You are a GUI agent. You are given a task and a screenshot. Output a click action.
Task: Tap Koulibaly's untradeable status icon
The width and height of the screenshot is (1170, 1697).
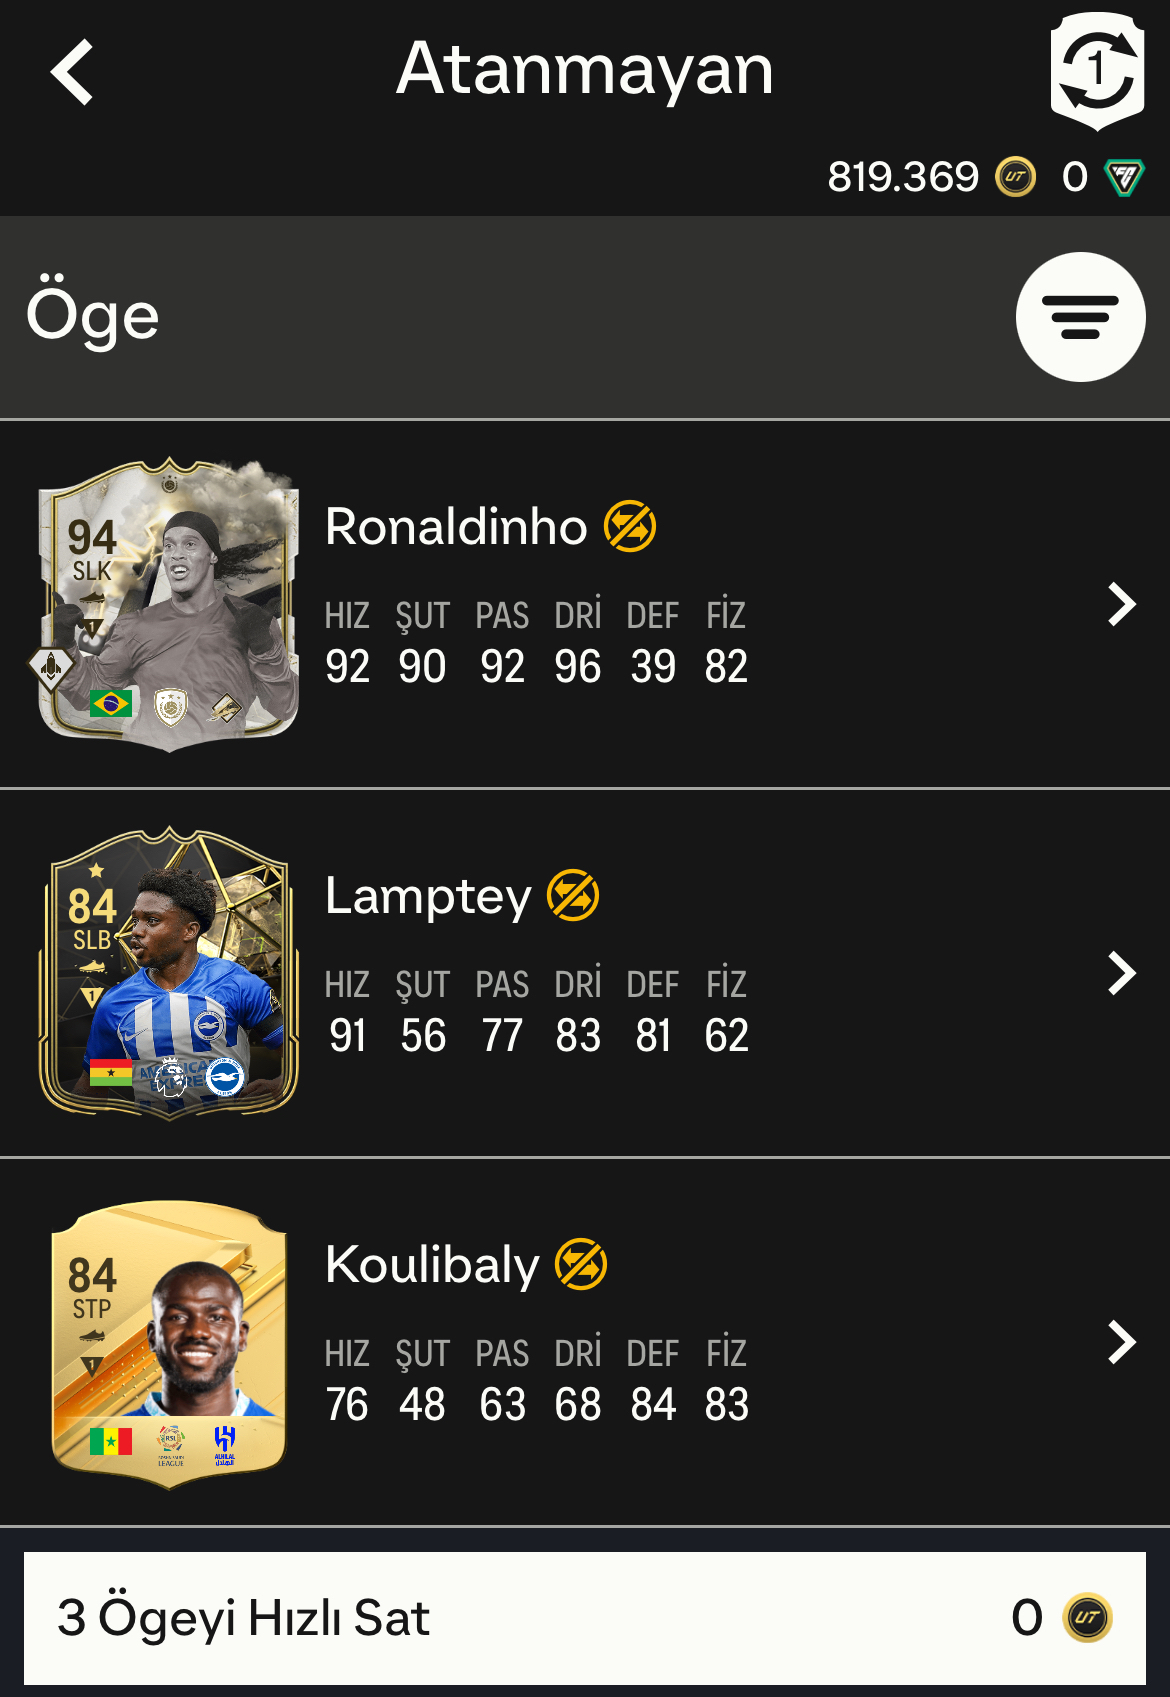click(x=581, y=1264)
